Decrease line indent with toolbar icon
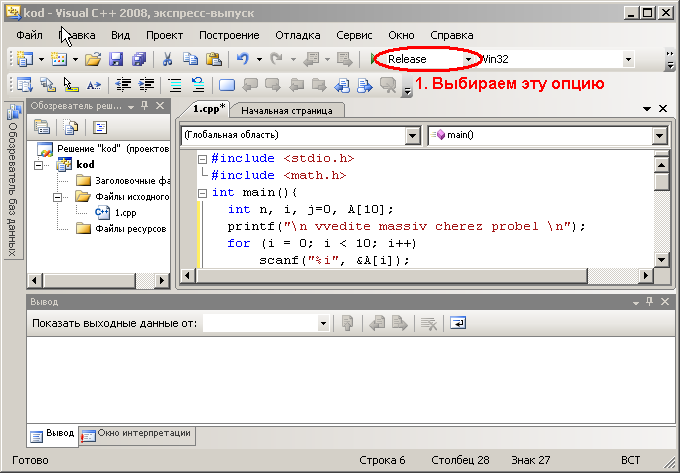680x473 pixels. click(123, 85)
